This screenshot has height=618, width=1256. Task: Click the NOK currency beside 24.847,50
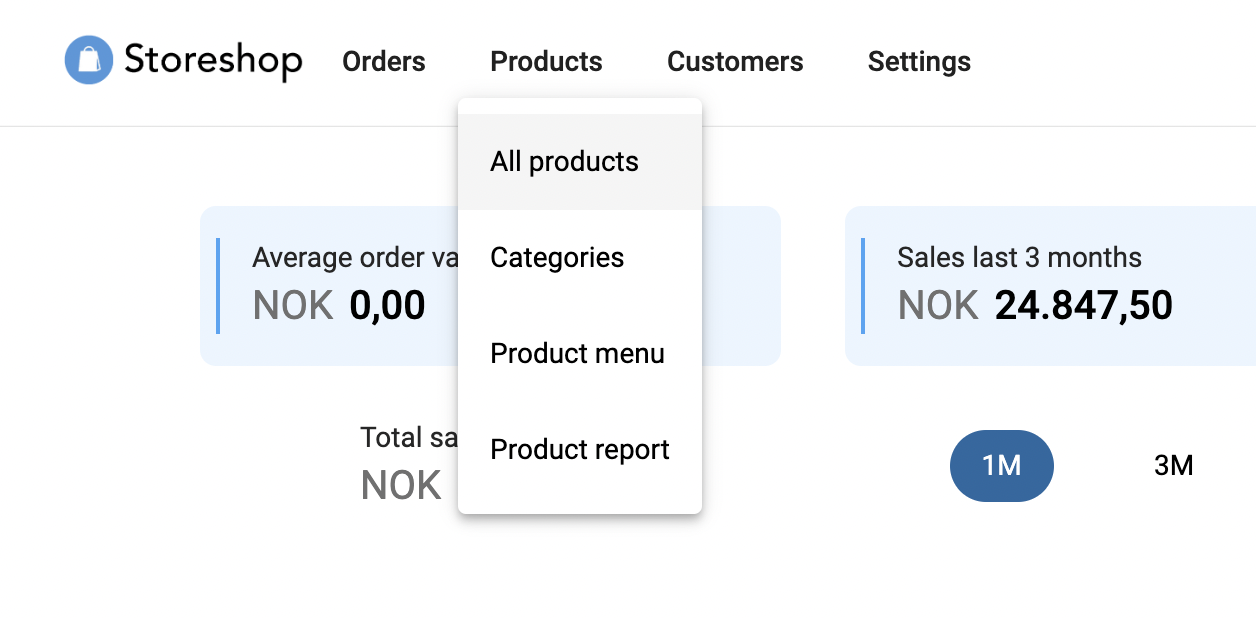pyautogui.click(x=938, y=305)
